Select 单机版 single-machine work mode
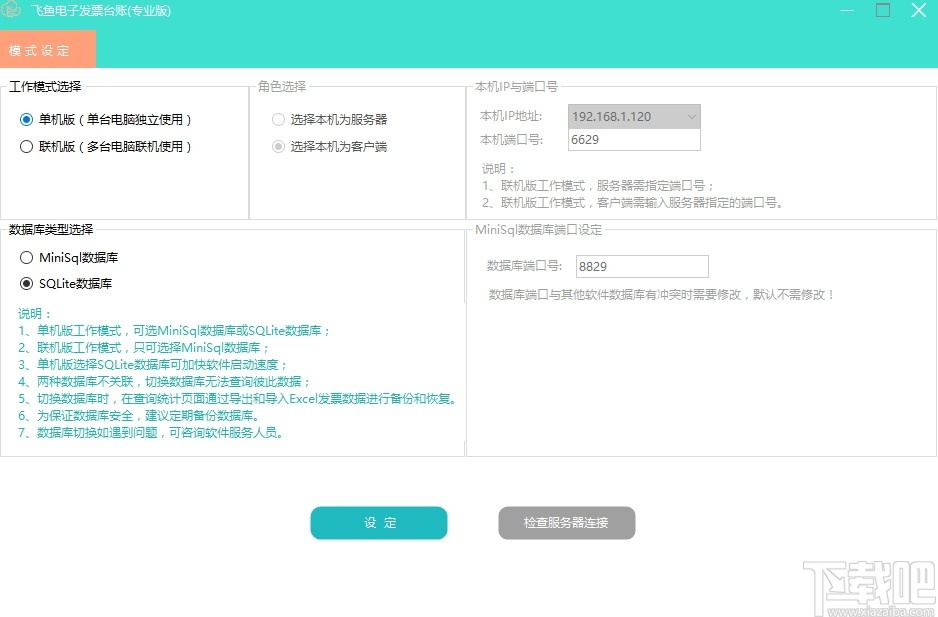 [28, 119]
